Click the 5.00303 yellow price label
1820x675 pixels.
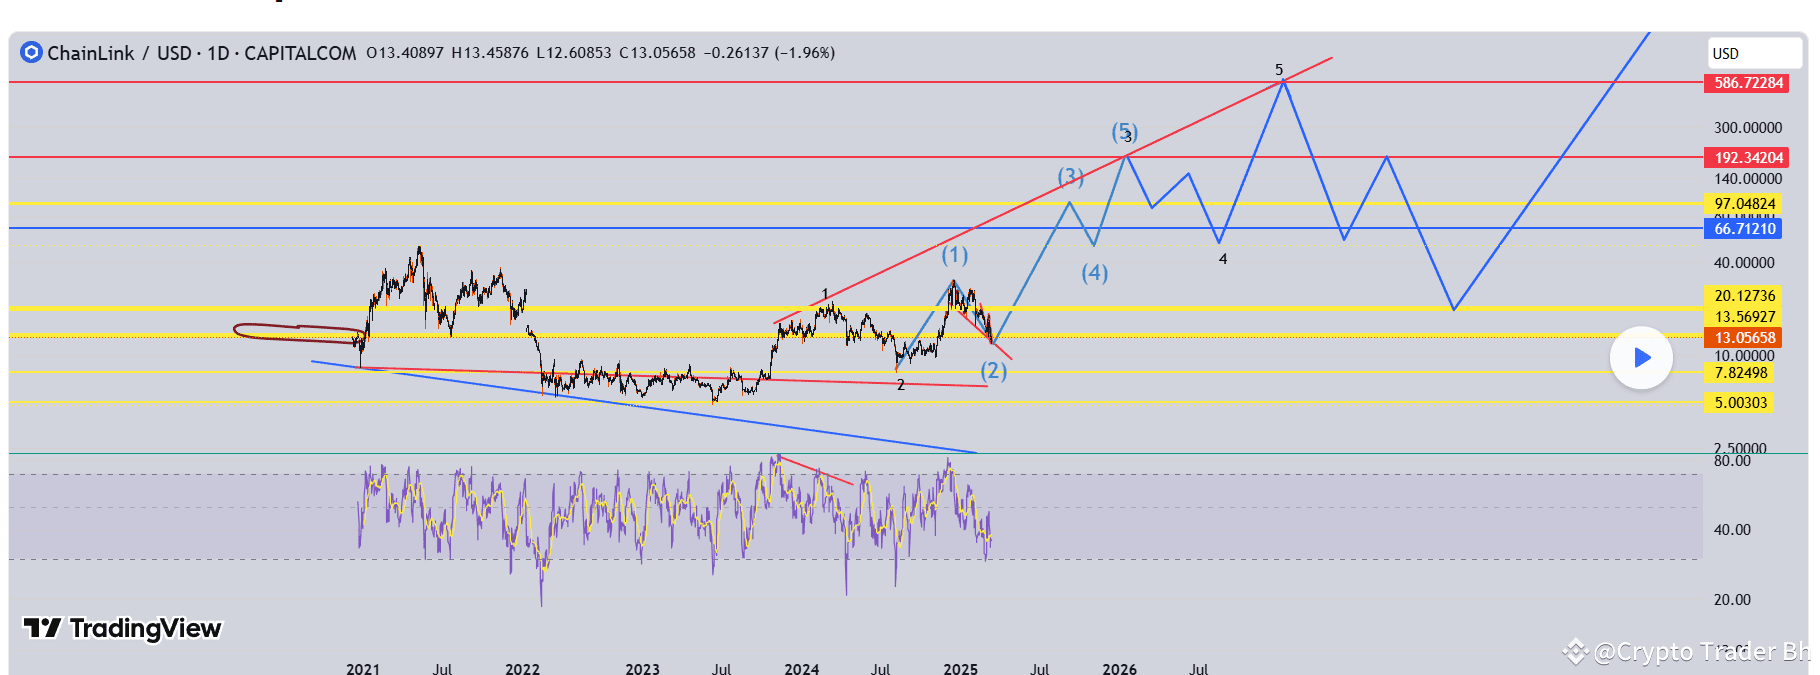tap(1741, 403)
